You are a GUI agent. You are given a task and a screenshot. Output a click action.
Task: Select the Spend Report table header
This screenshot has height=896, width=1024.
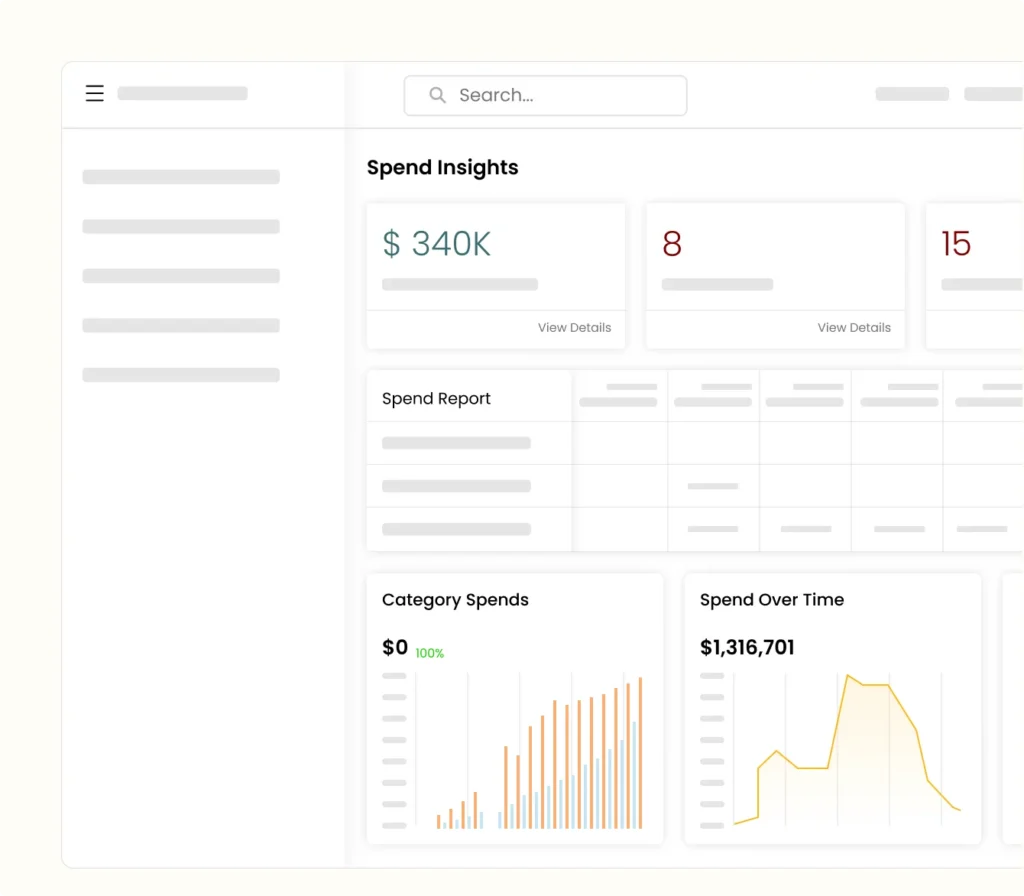click(x=436, y=398)
